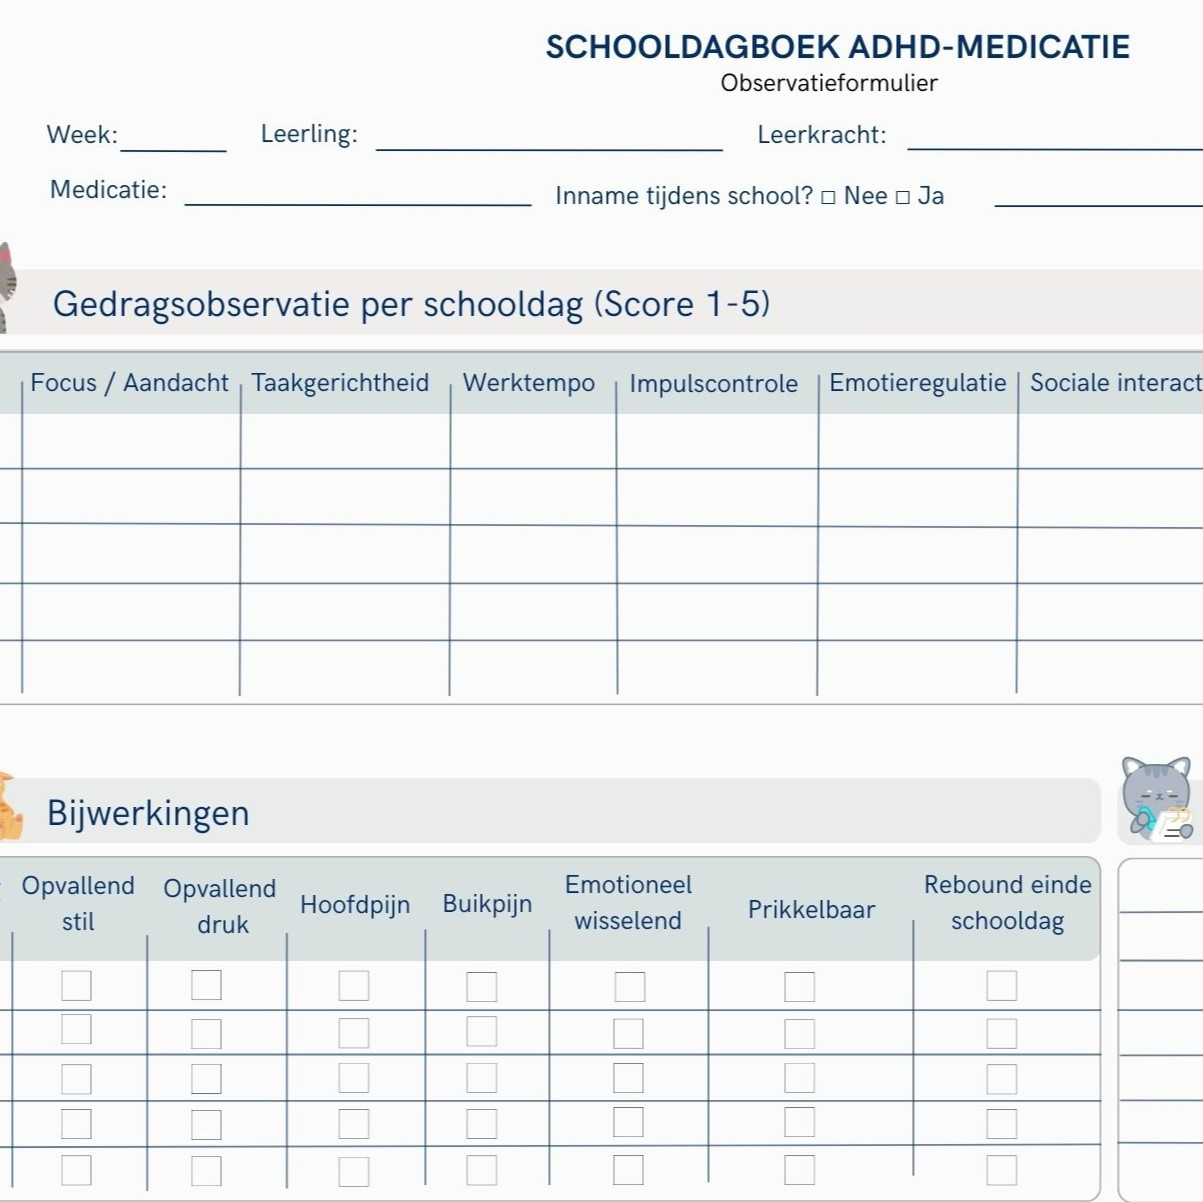This screenshot has width=1203, height=1202.
Task: Click the Gedragsobservatie per schooldag heading
Action: pos(412,303)
